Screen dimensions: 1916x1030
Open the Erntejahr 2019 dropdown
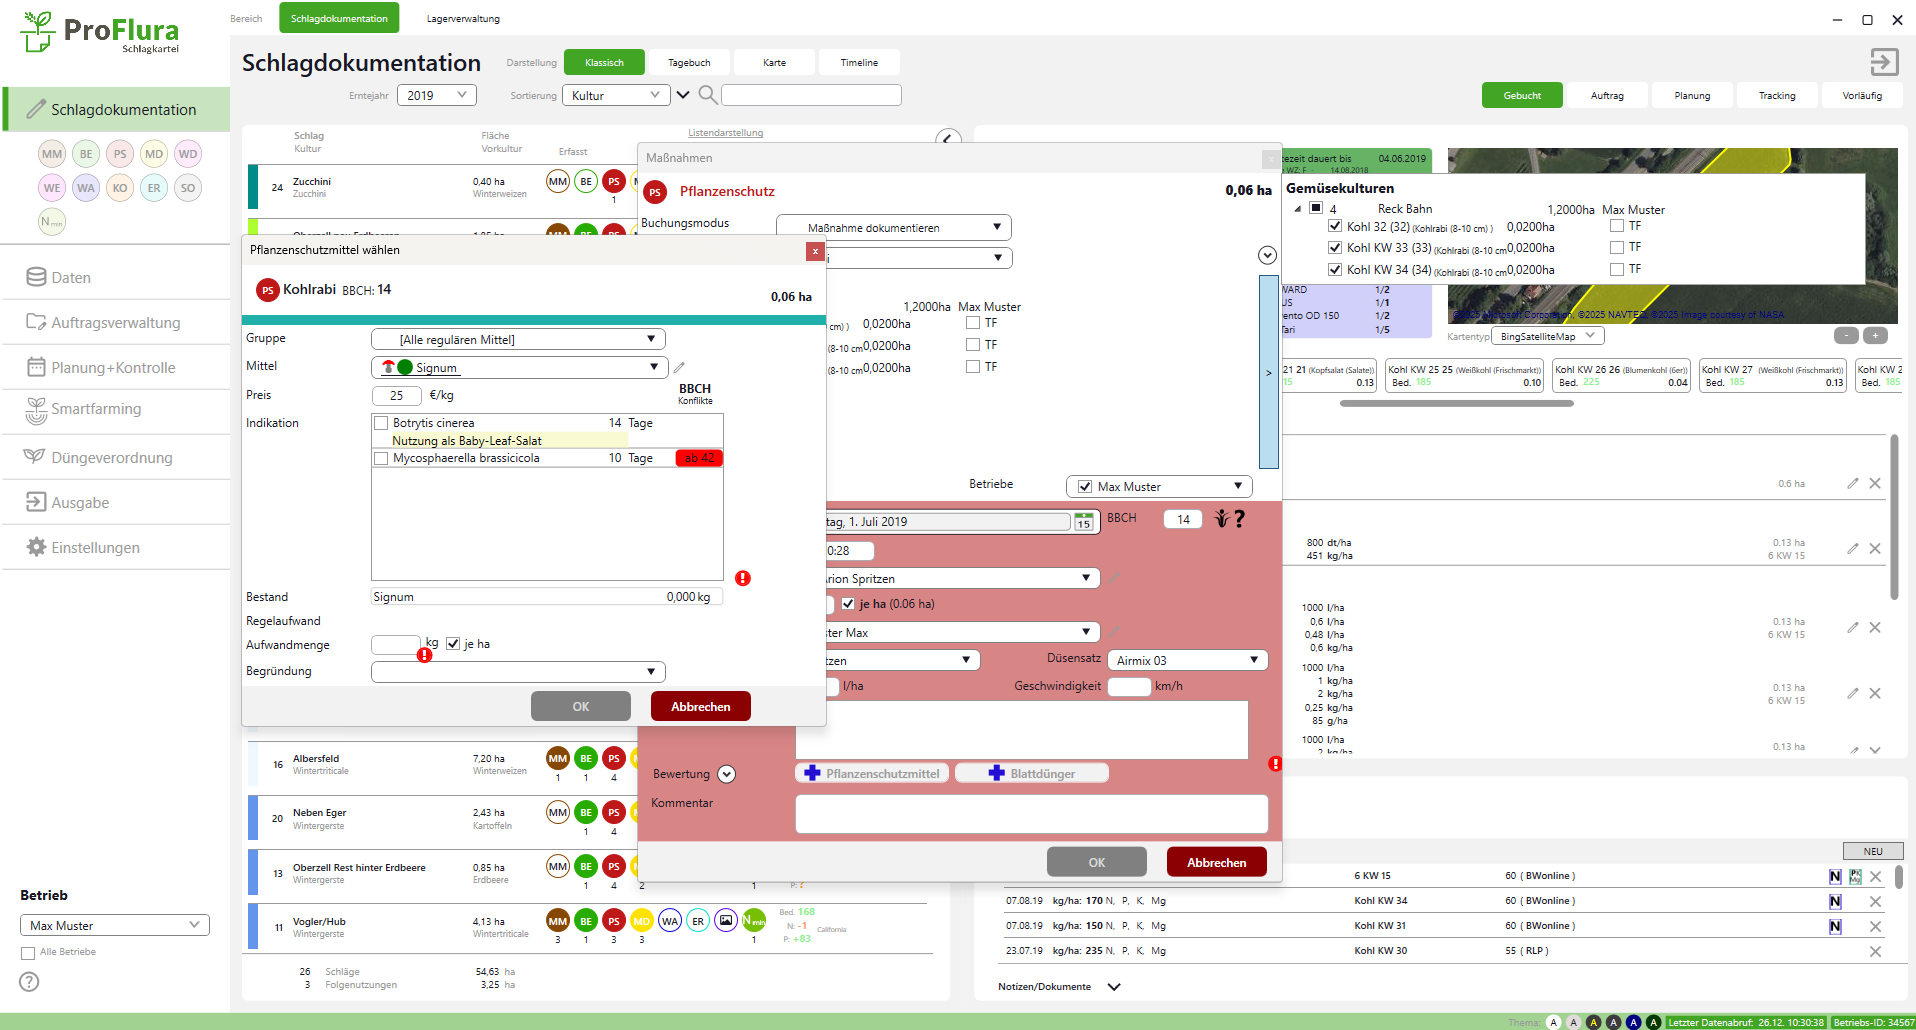click(436, 95)
